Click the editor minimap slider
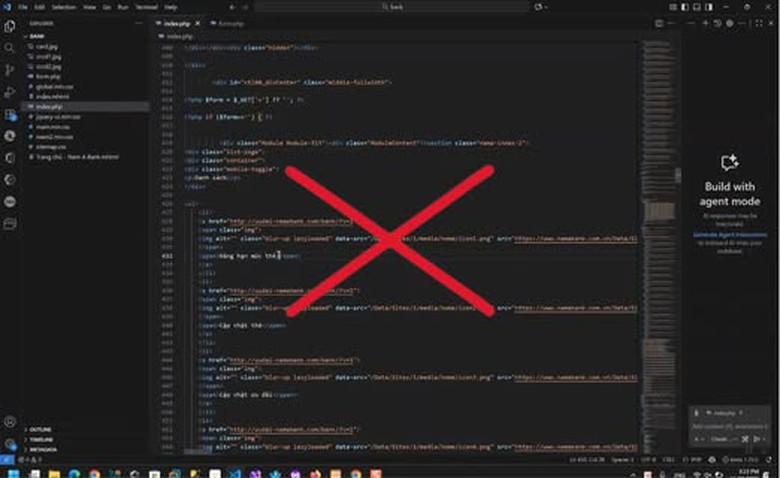This screenshot has height=478, width=780. coord(660,176)
